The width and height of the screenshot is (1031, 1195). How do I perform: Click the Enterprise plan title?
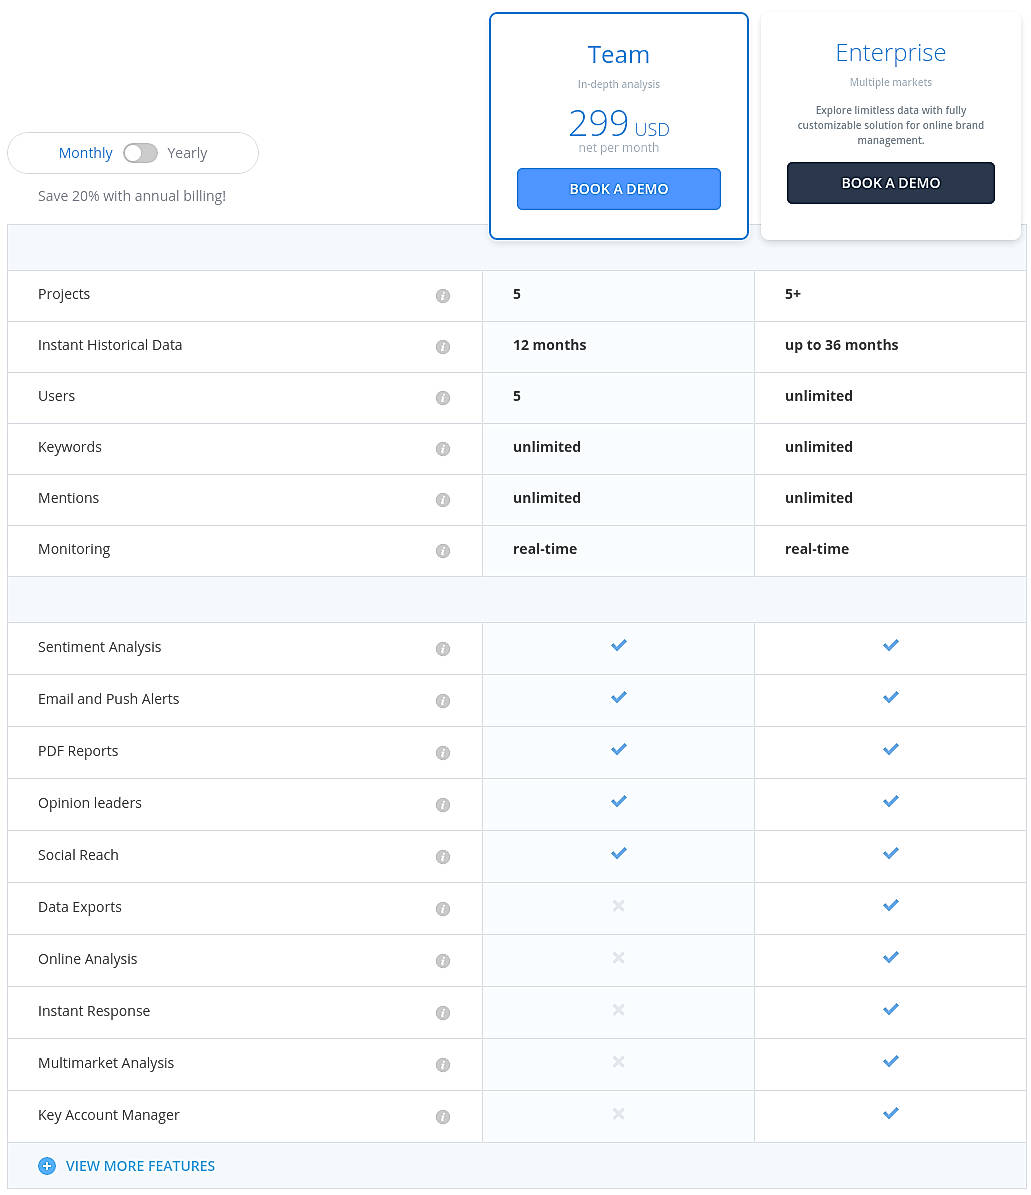click(x=891, y=53)
